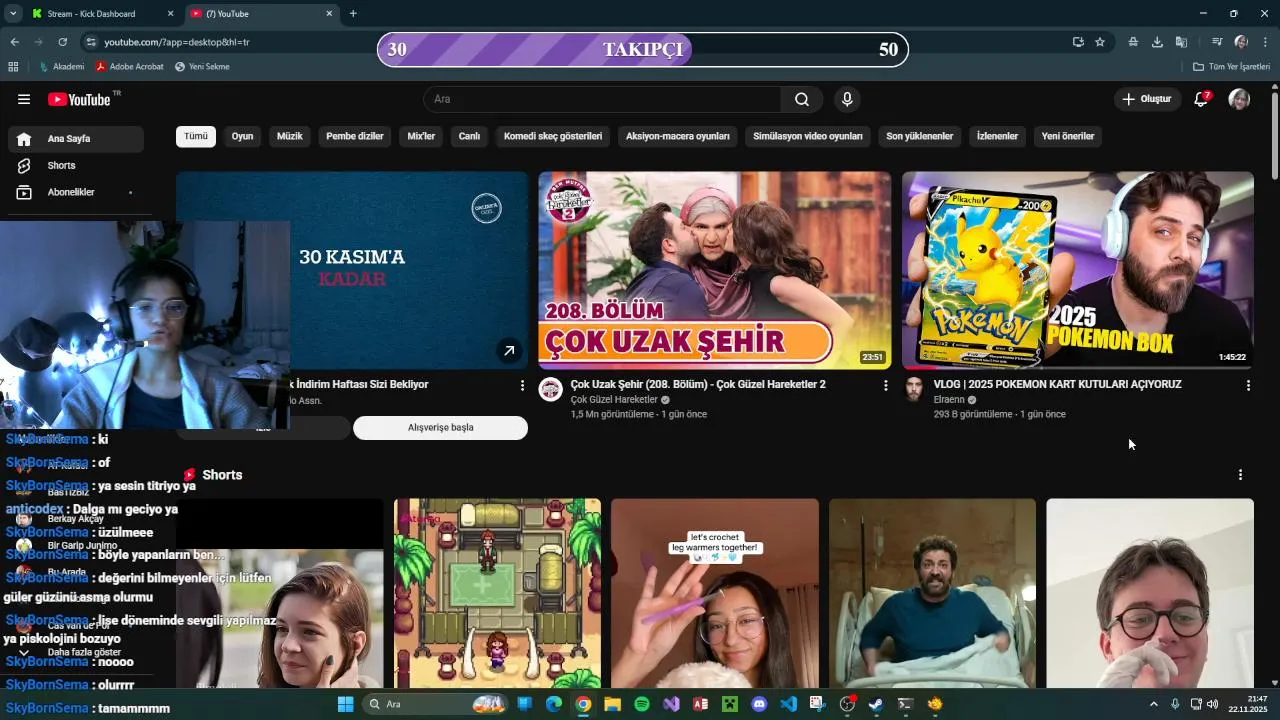Expand Daha fazla göster in sidebar
The height and width of the screenshot is (720, 1280).
pyautogui.click(x=76, y=652)
